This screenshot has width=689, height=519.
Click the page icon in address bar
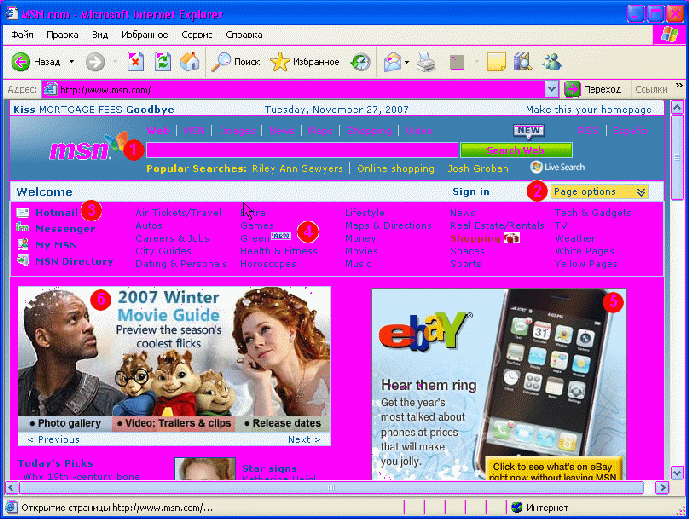50,89
